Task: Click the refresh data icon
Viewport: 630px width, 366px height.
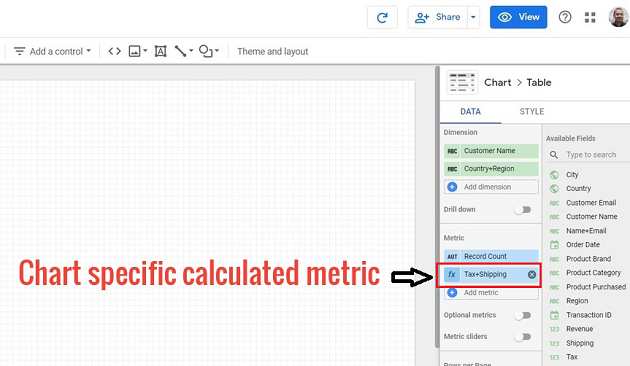Action: tap(382, 17)
